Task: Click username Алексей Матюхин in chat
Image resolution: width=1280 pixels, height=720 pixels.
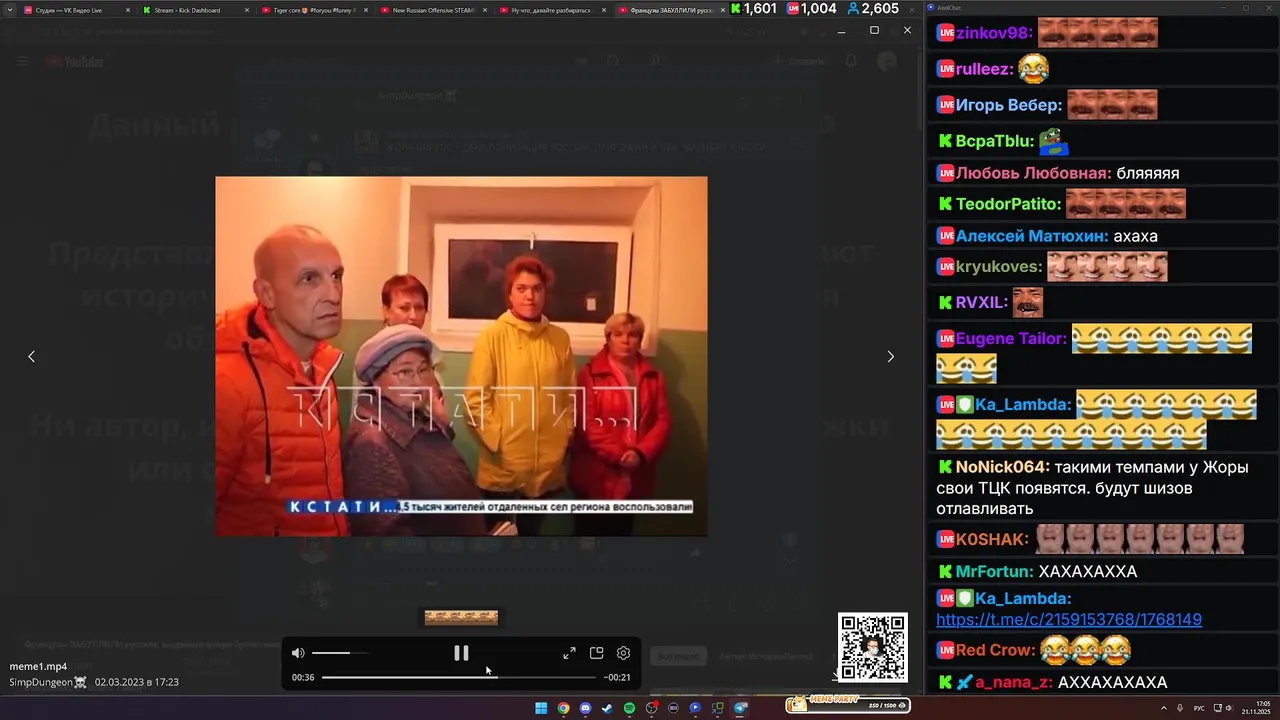Action: (x=1030, y=237)
